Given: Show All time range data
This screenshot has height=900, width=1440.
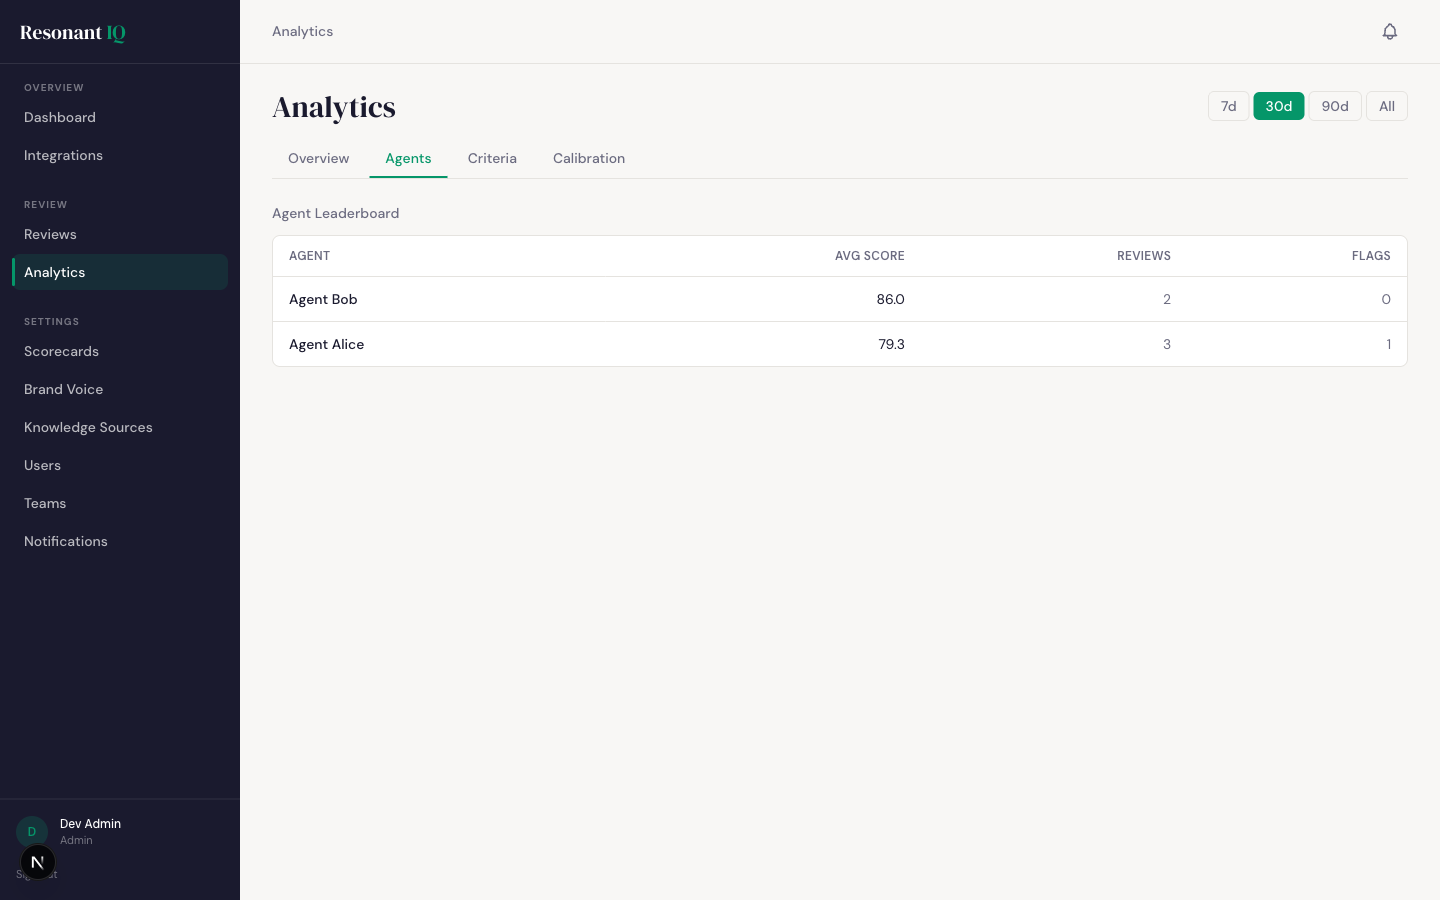Looking at the screenshot, I should point(1386,106).
